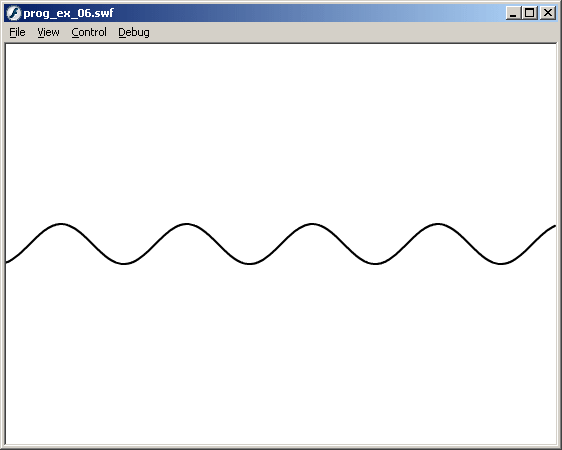The image size is (562, 450).
Task: Open the Debug menu
Action: click(134, 32)
